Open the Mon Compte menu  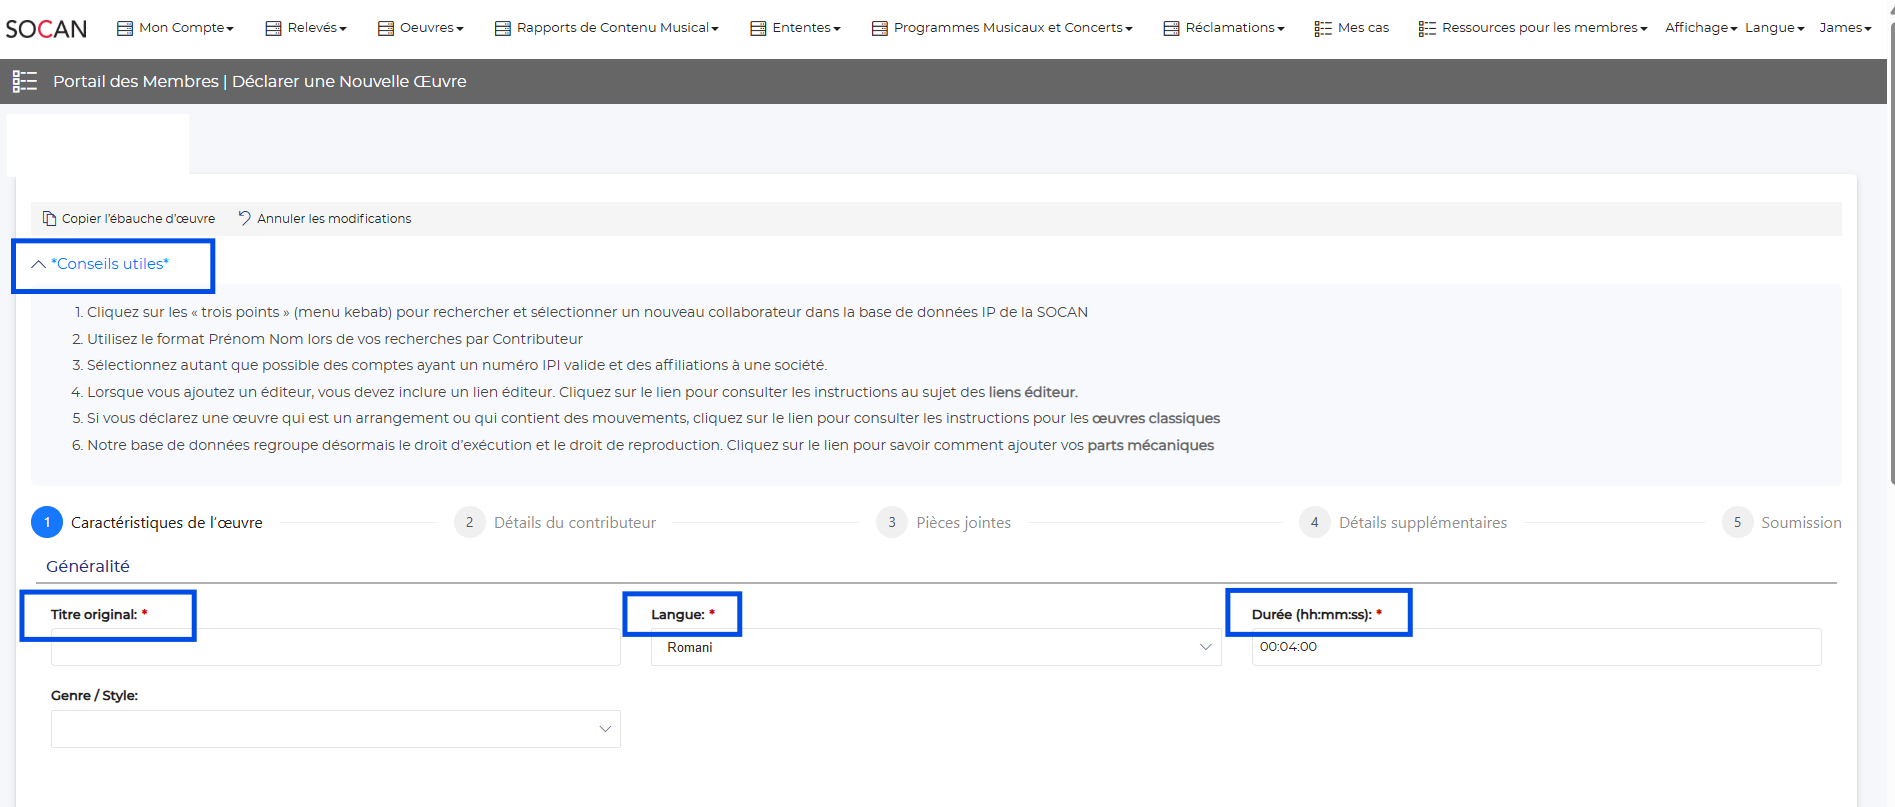[x=176, y=28]
